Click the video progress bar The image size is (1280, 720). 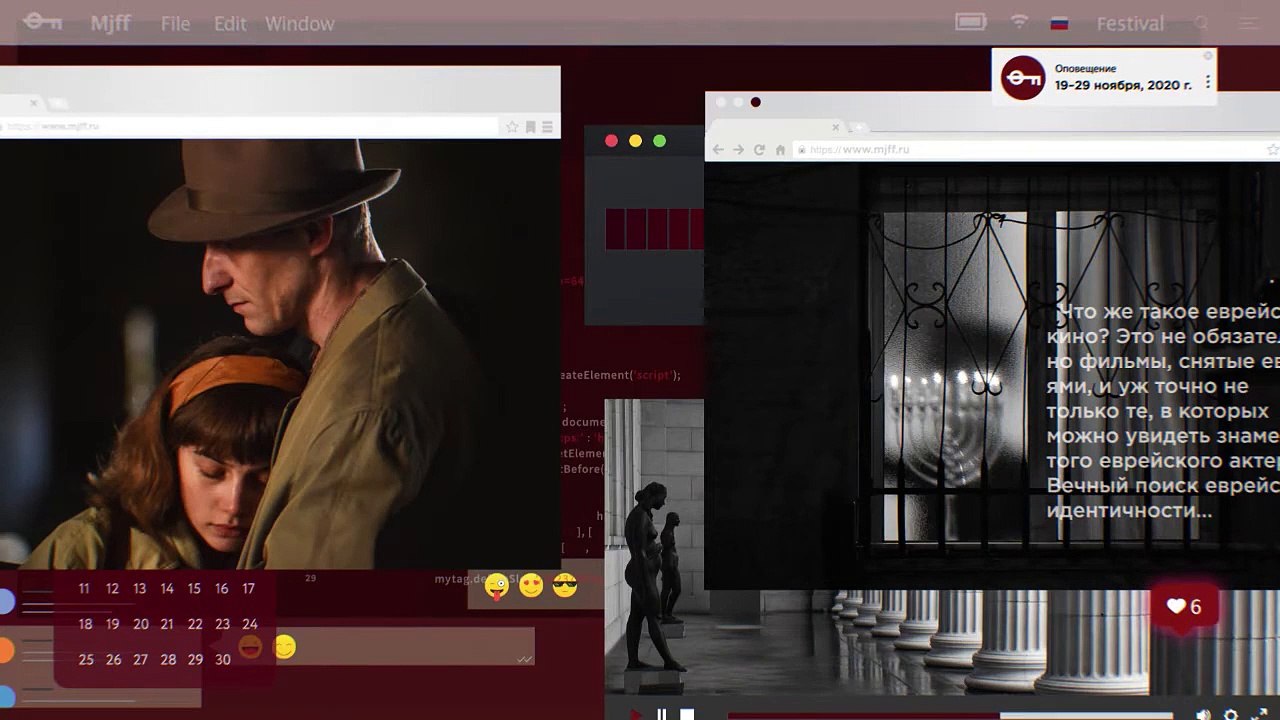tap(950, 715)
